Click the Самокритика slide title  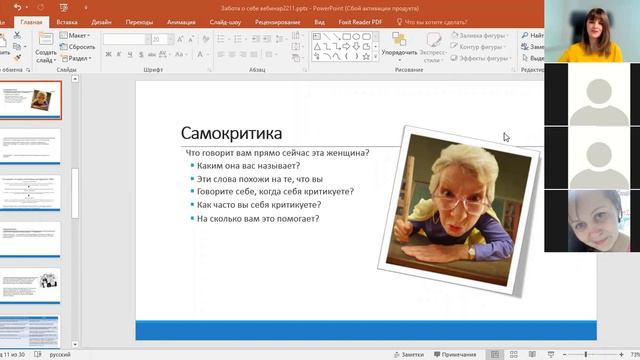pos(231,133)
